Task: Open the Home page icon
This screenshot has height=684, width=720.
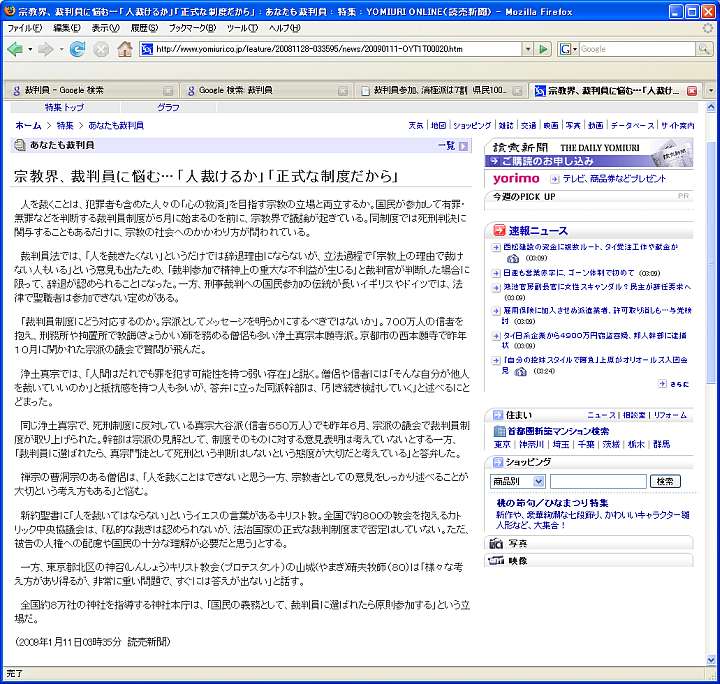Action: 124,49
